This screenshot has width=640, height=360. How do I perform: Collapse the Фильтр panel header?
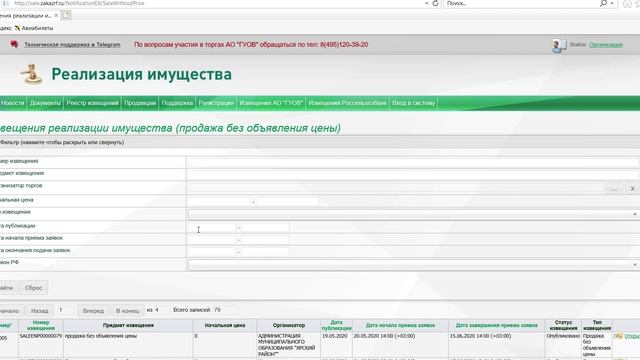click(320, 142)
